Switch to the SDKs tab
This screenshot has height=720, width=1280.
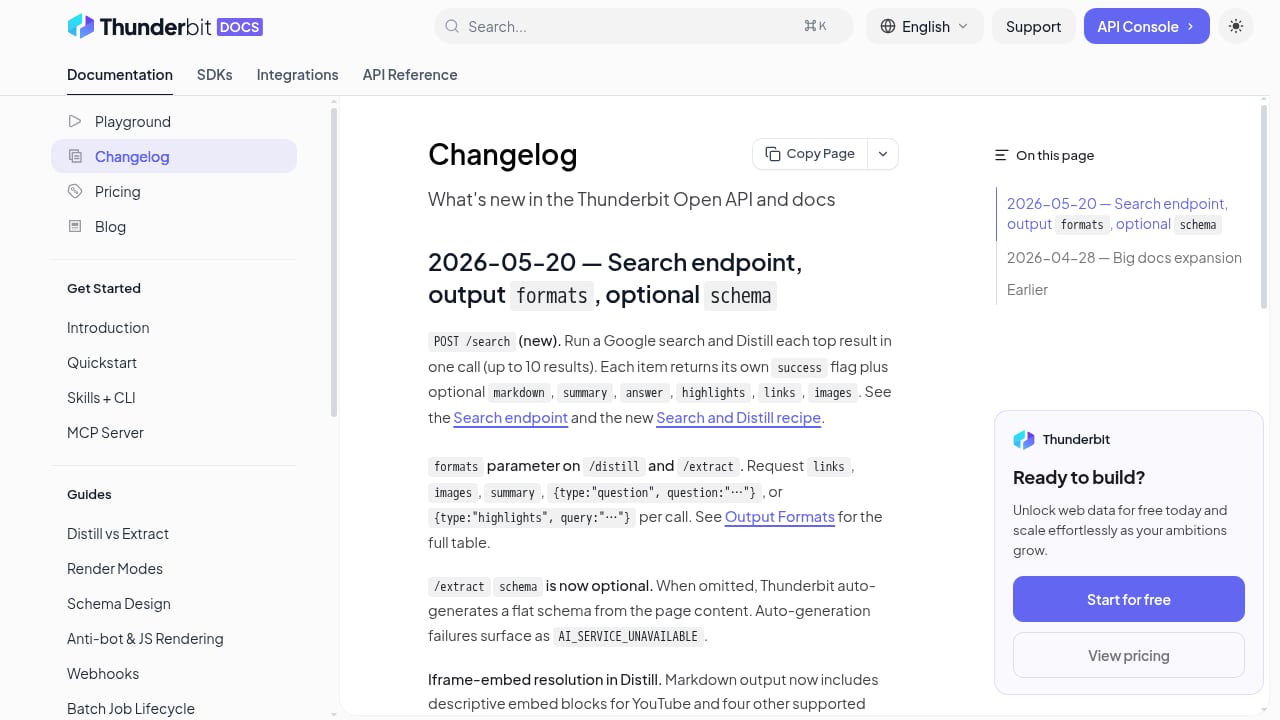coord(215,75)
